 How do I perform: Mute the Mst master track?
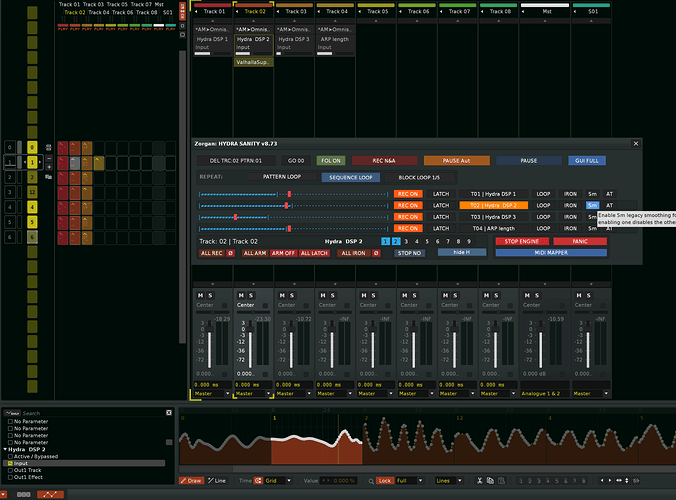(527, 295)
